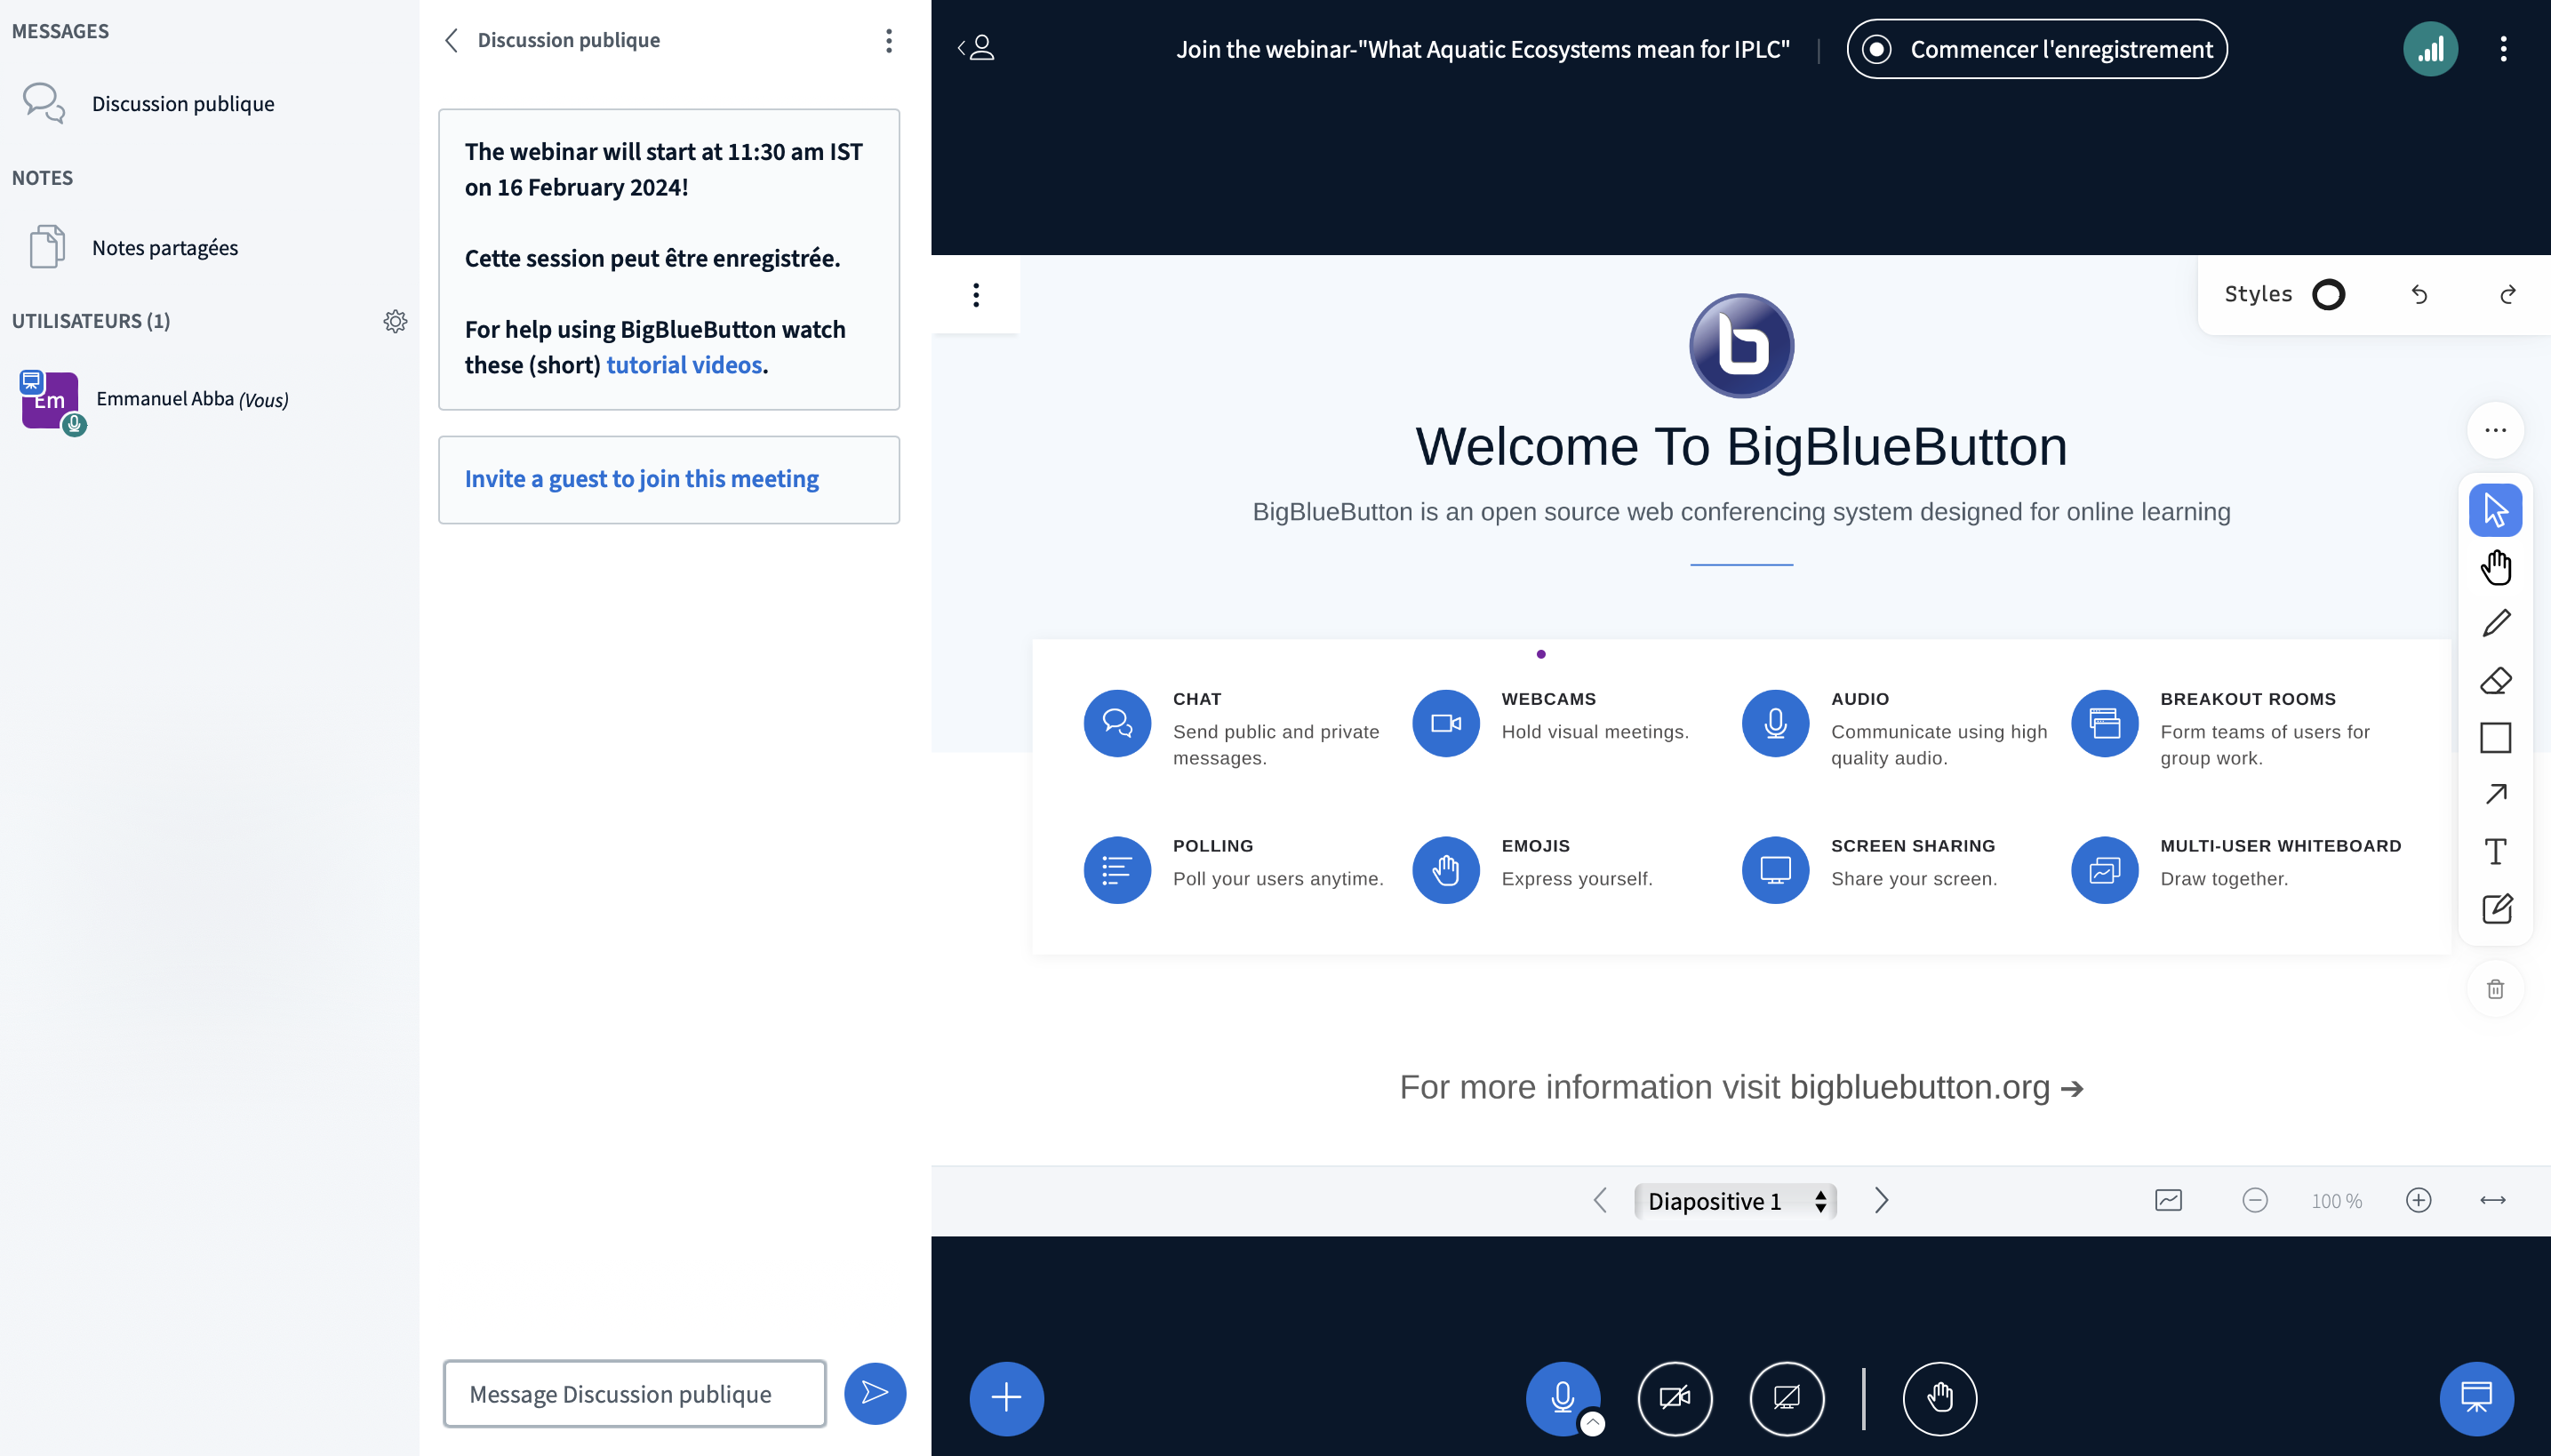Send the chat message
This screenshot has width=2551, height=1456.
(874, 1393)
